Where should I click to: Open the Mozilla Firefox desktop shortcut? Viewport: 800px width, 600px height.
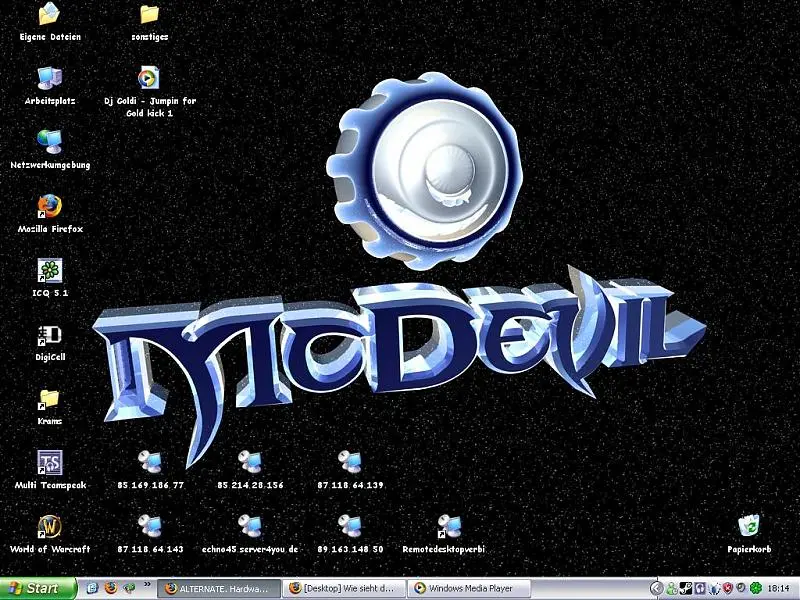pyautogui.click(x=49, y=207)
